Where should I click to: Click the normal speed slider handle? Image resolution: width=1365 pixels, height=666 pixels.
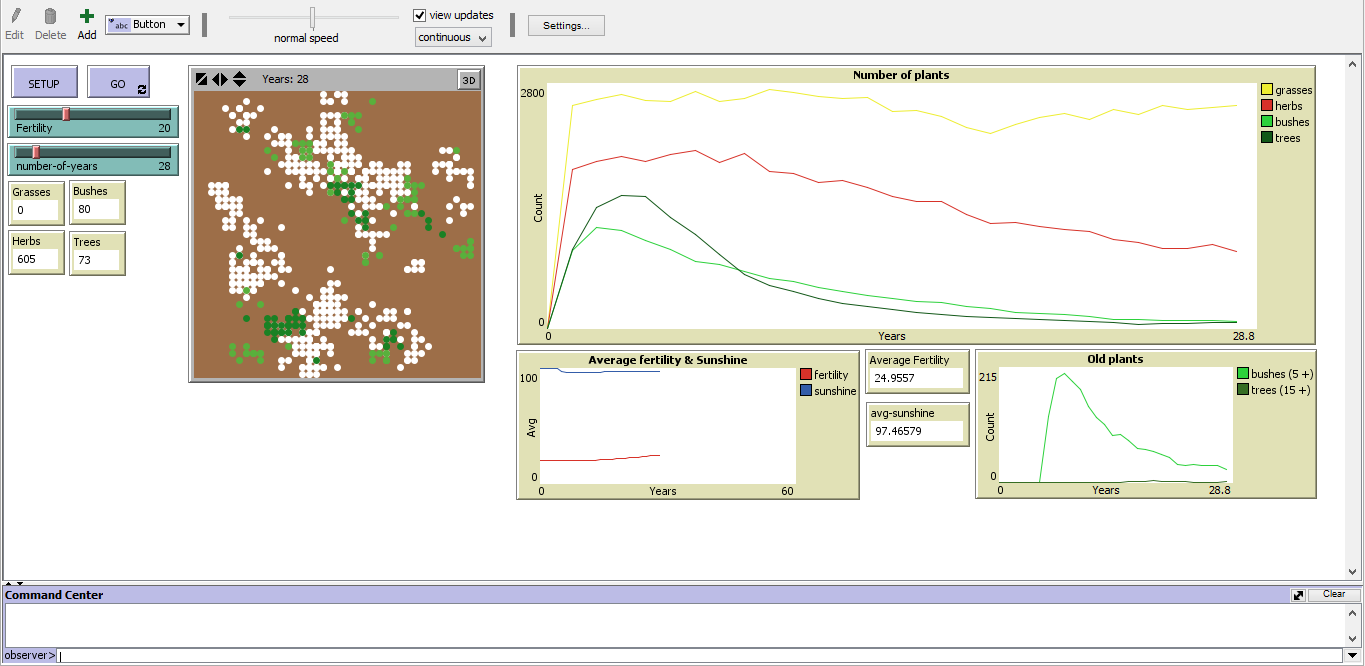tap(312, 17)
